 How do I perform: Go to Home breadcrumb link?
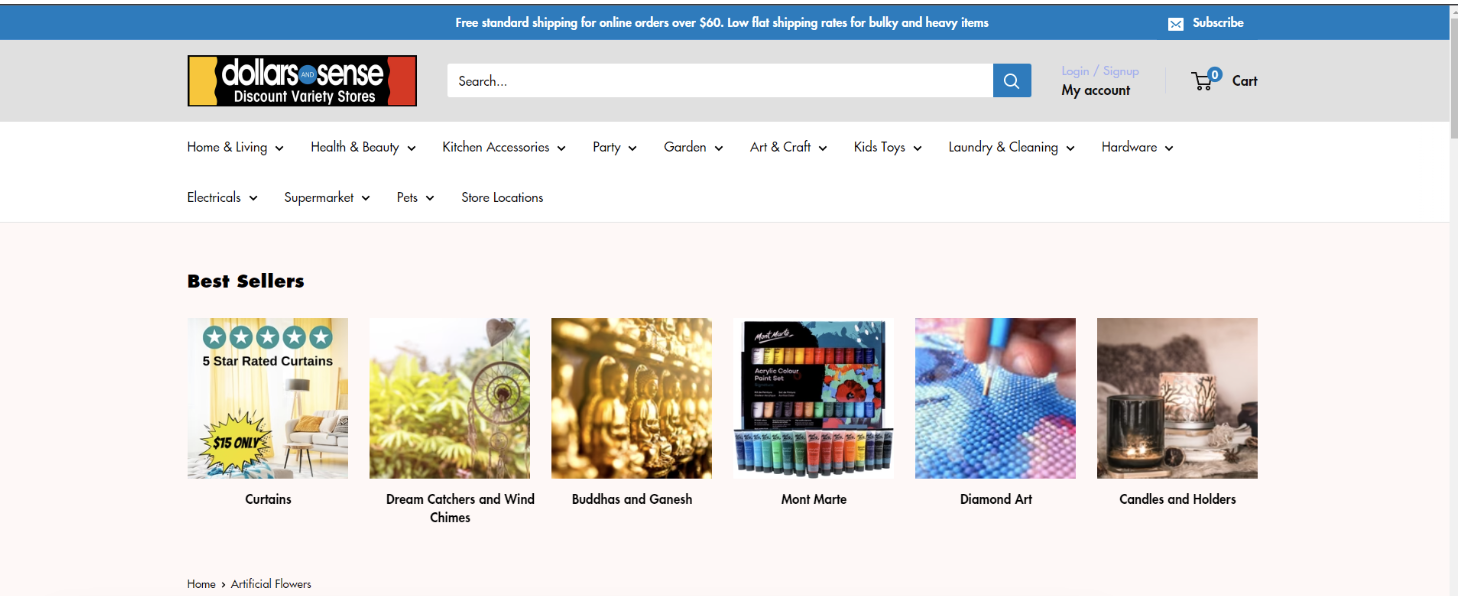201,584
